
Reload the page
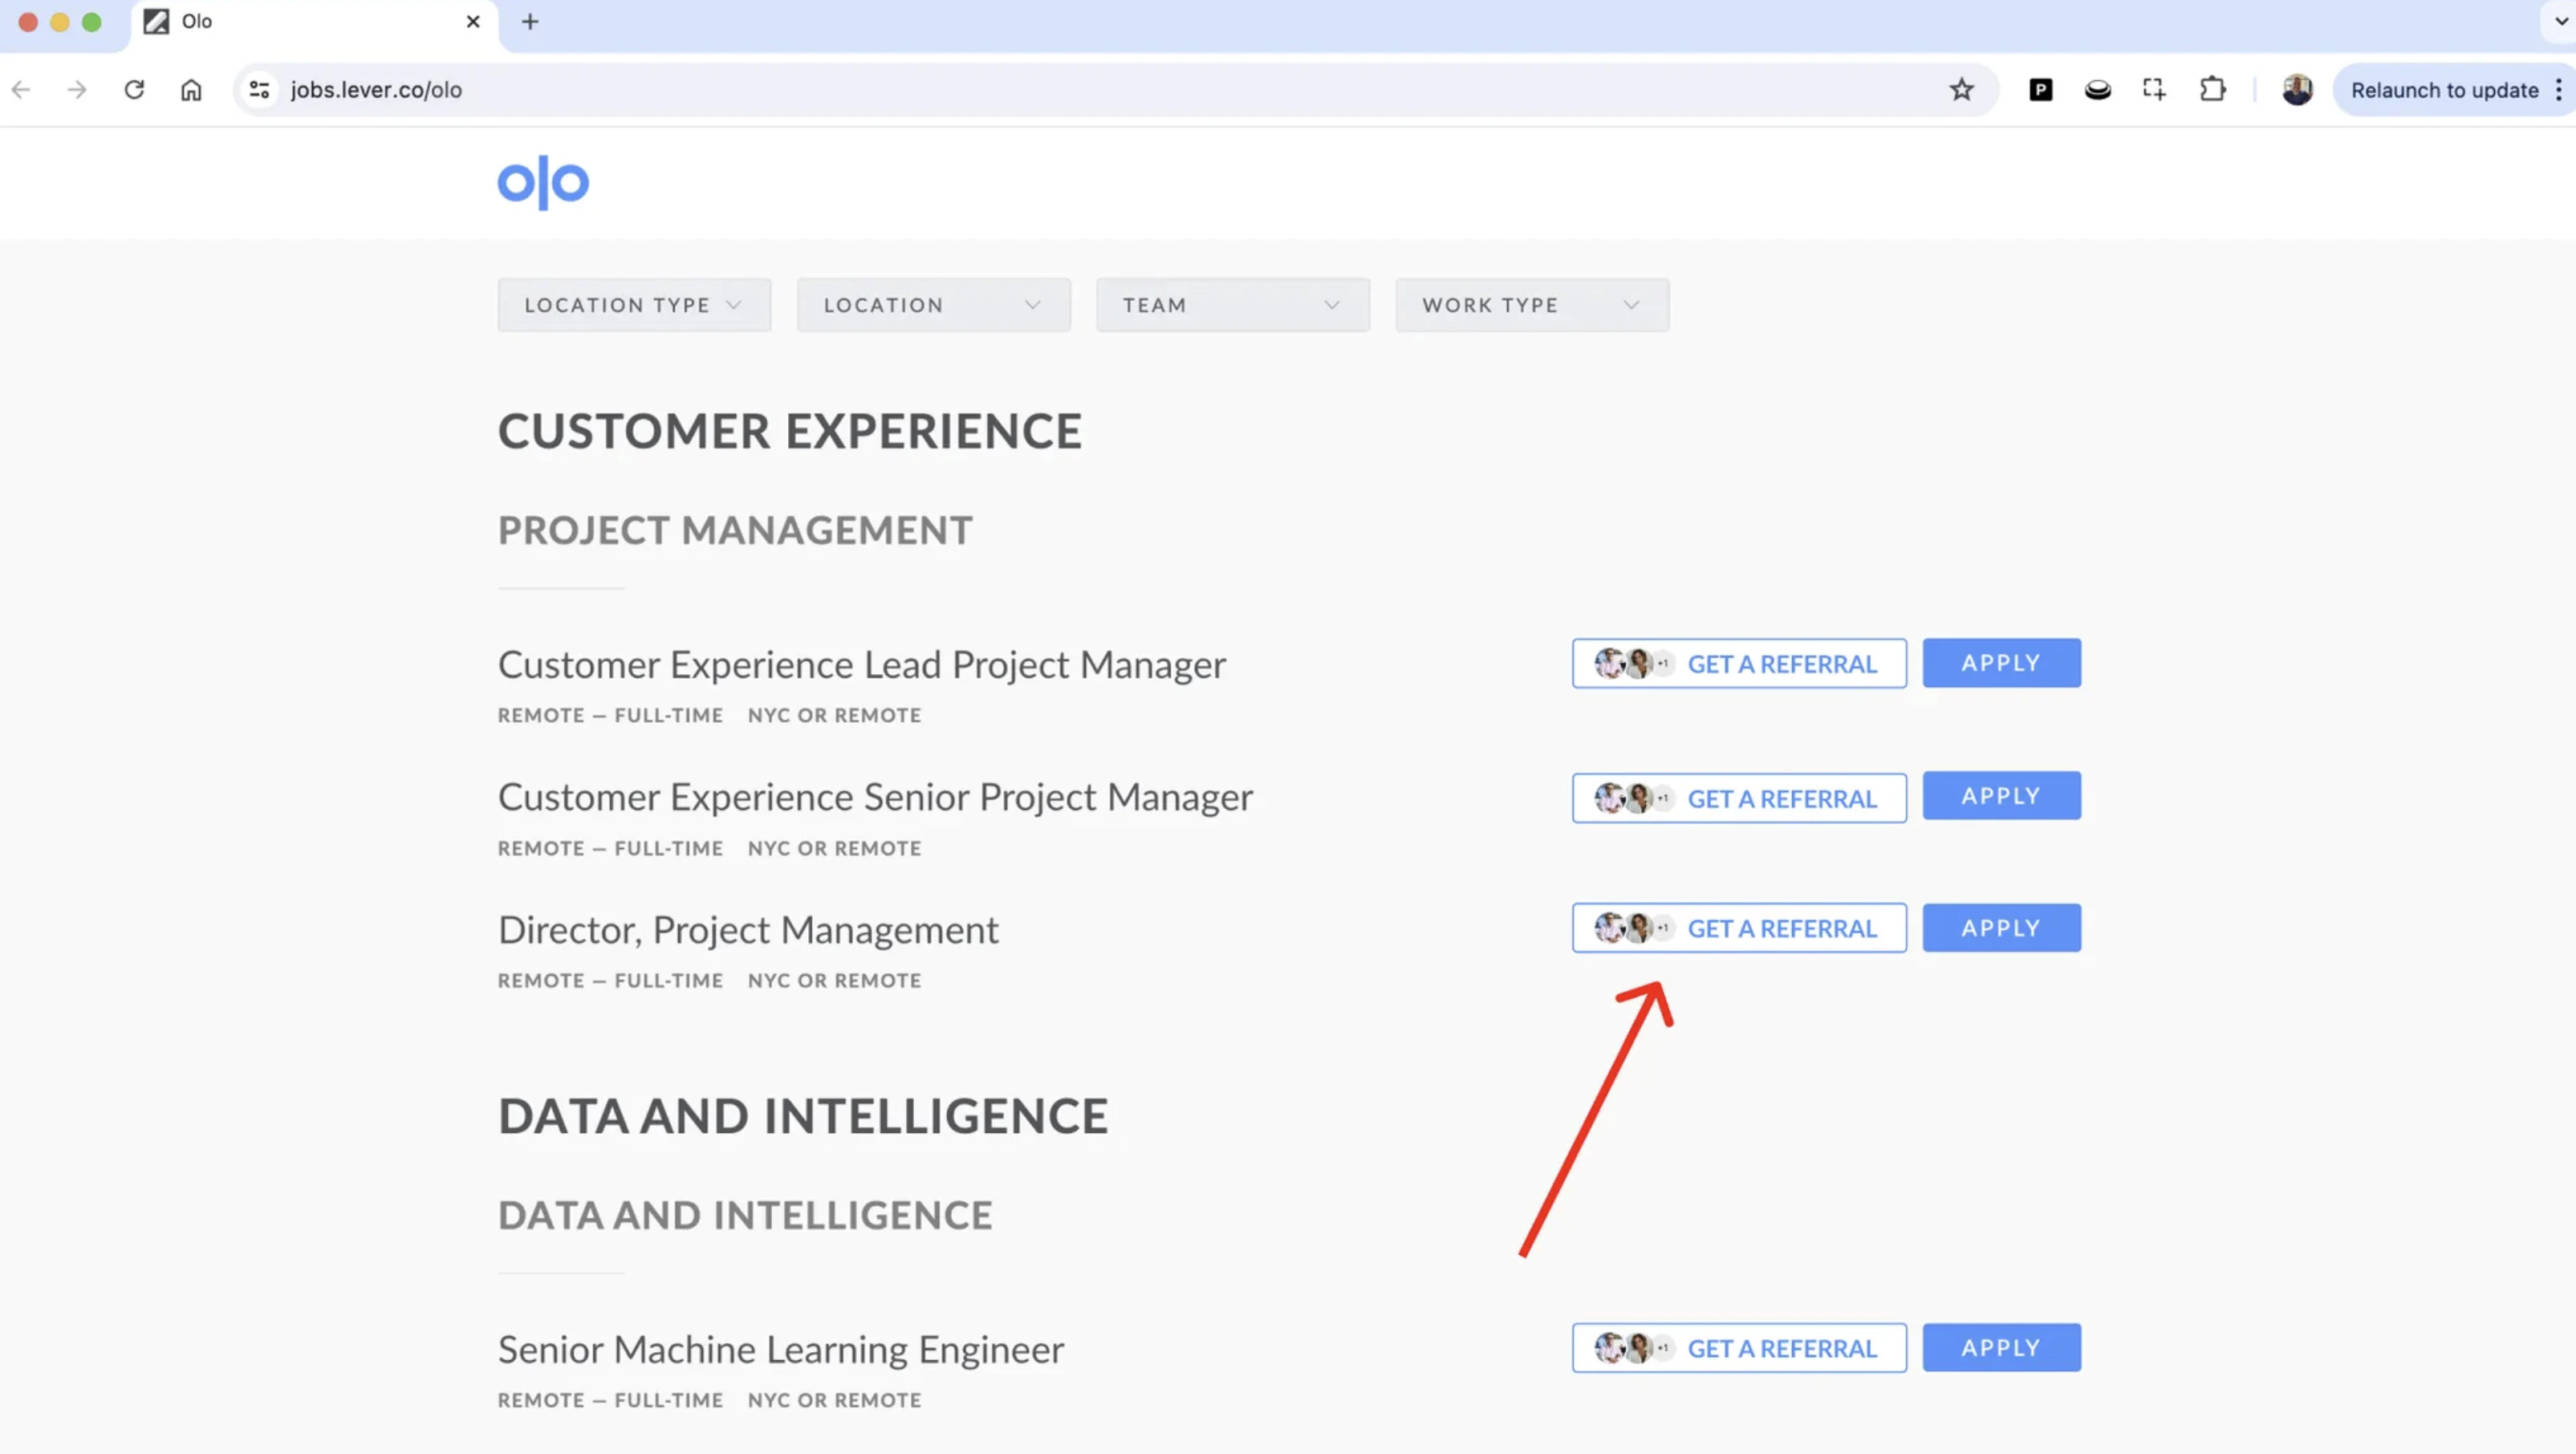[134, 90]
